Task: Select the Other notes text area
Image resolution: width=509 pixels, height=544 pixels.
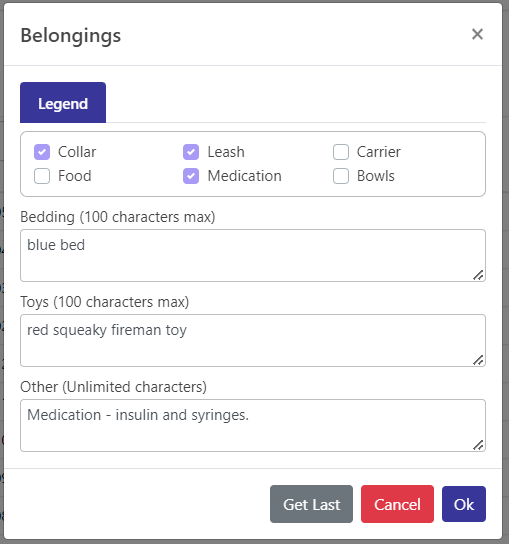Action: point(253,425)
